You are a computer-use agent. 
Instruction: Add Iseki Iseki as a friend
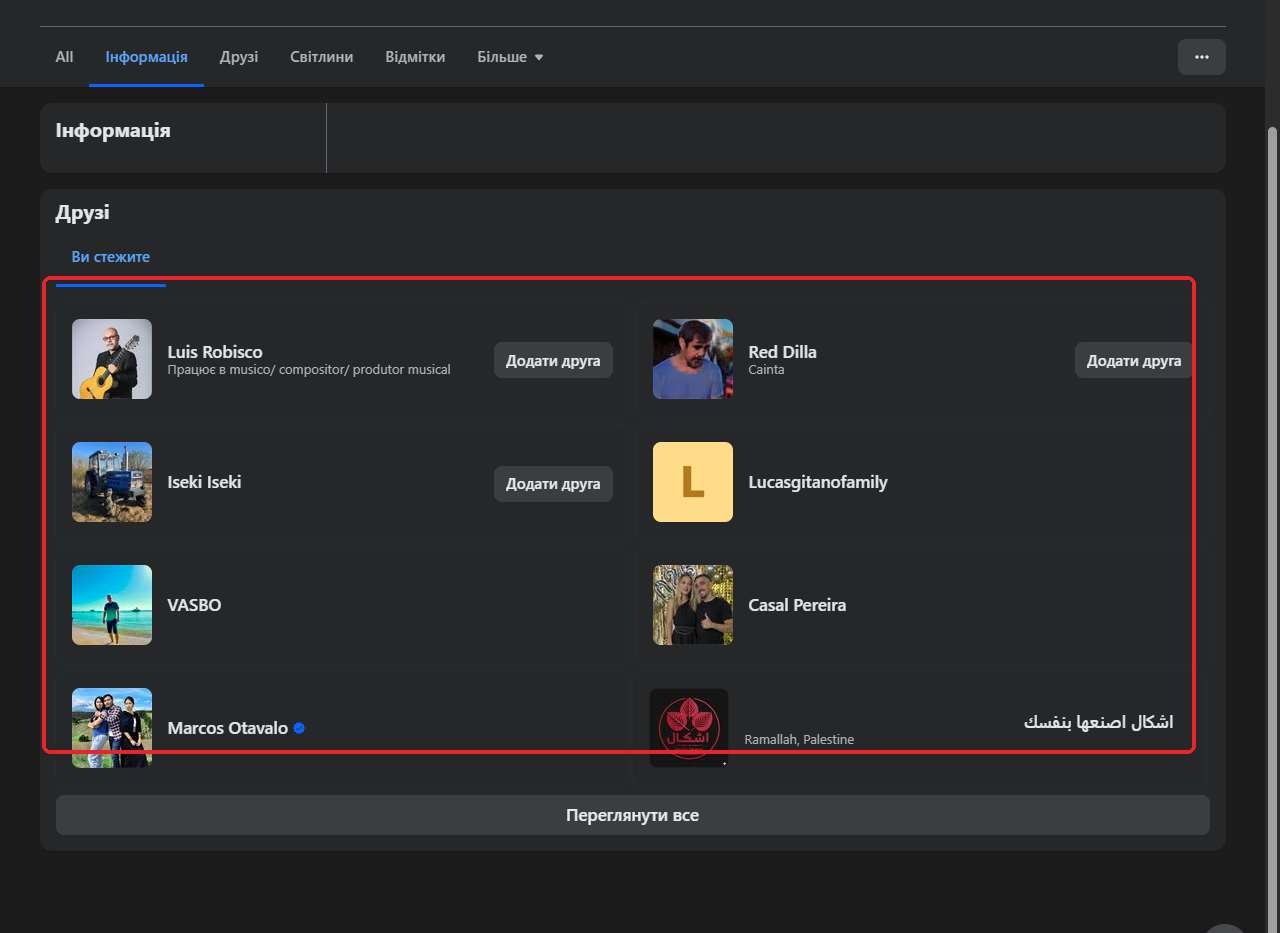(x=553, y=483)
